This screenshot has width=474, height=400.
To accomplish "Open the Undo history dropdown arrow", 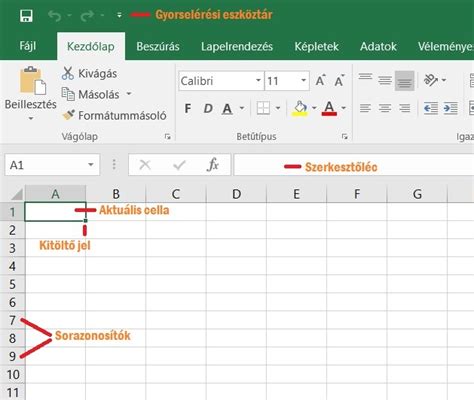I will tap(70, 15).
